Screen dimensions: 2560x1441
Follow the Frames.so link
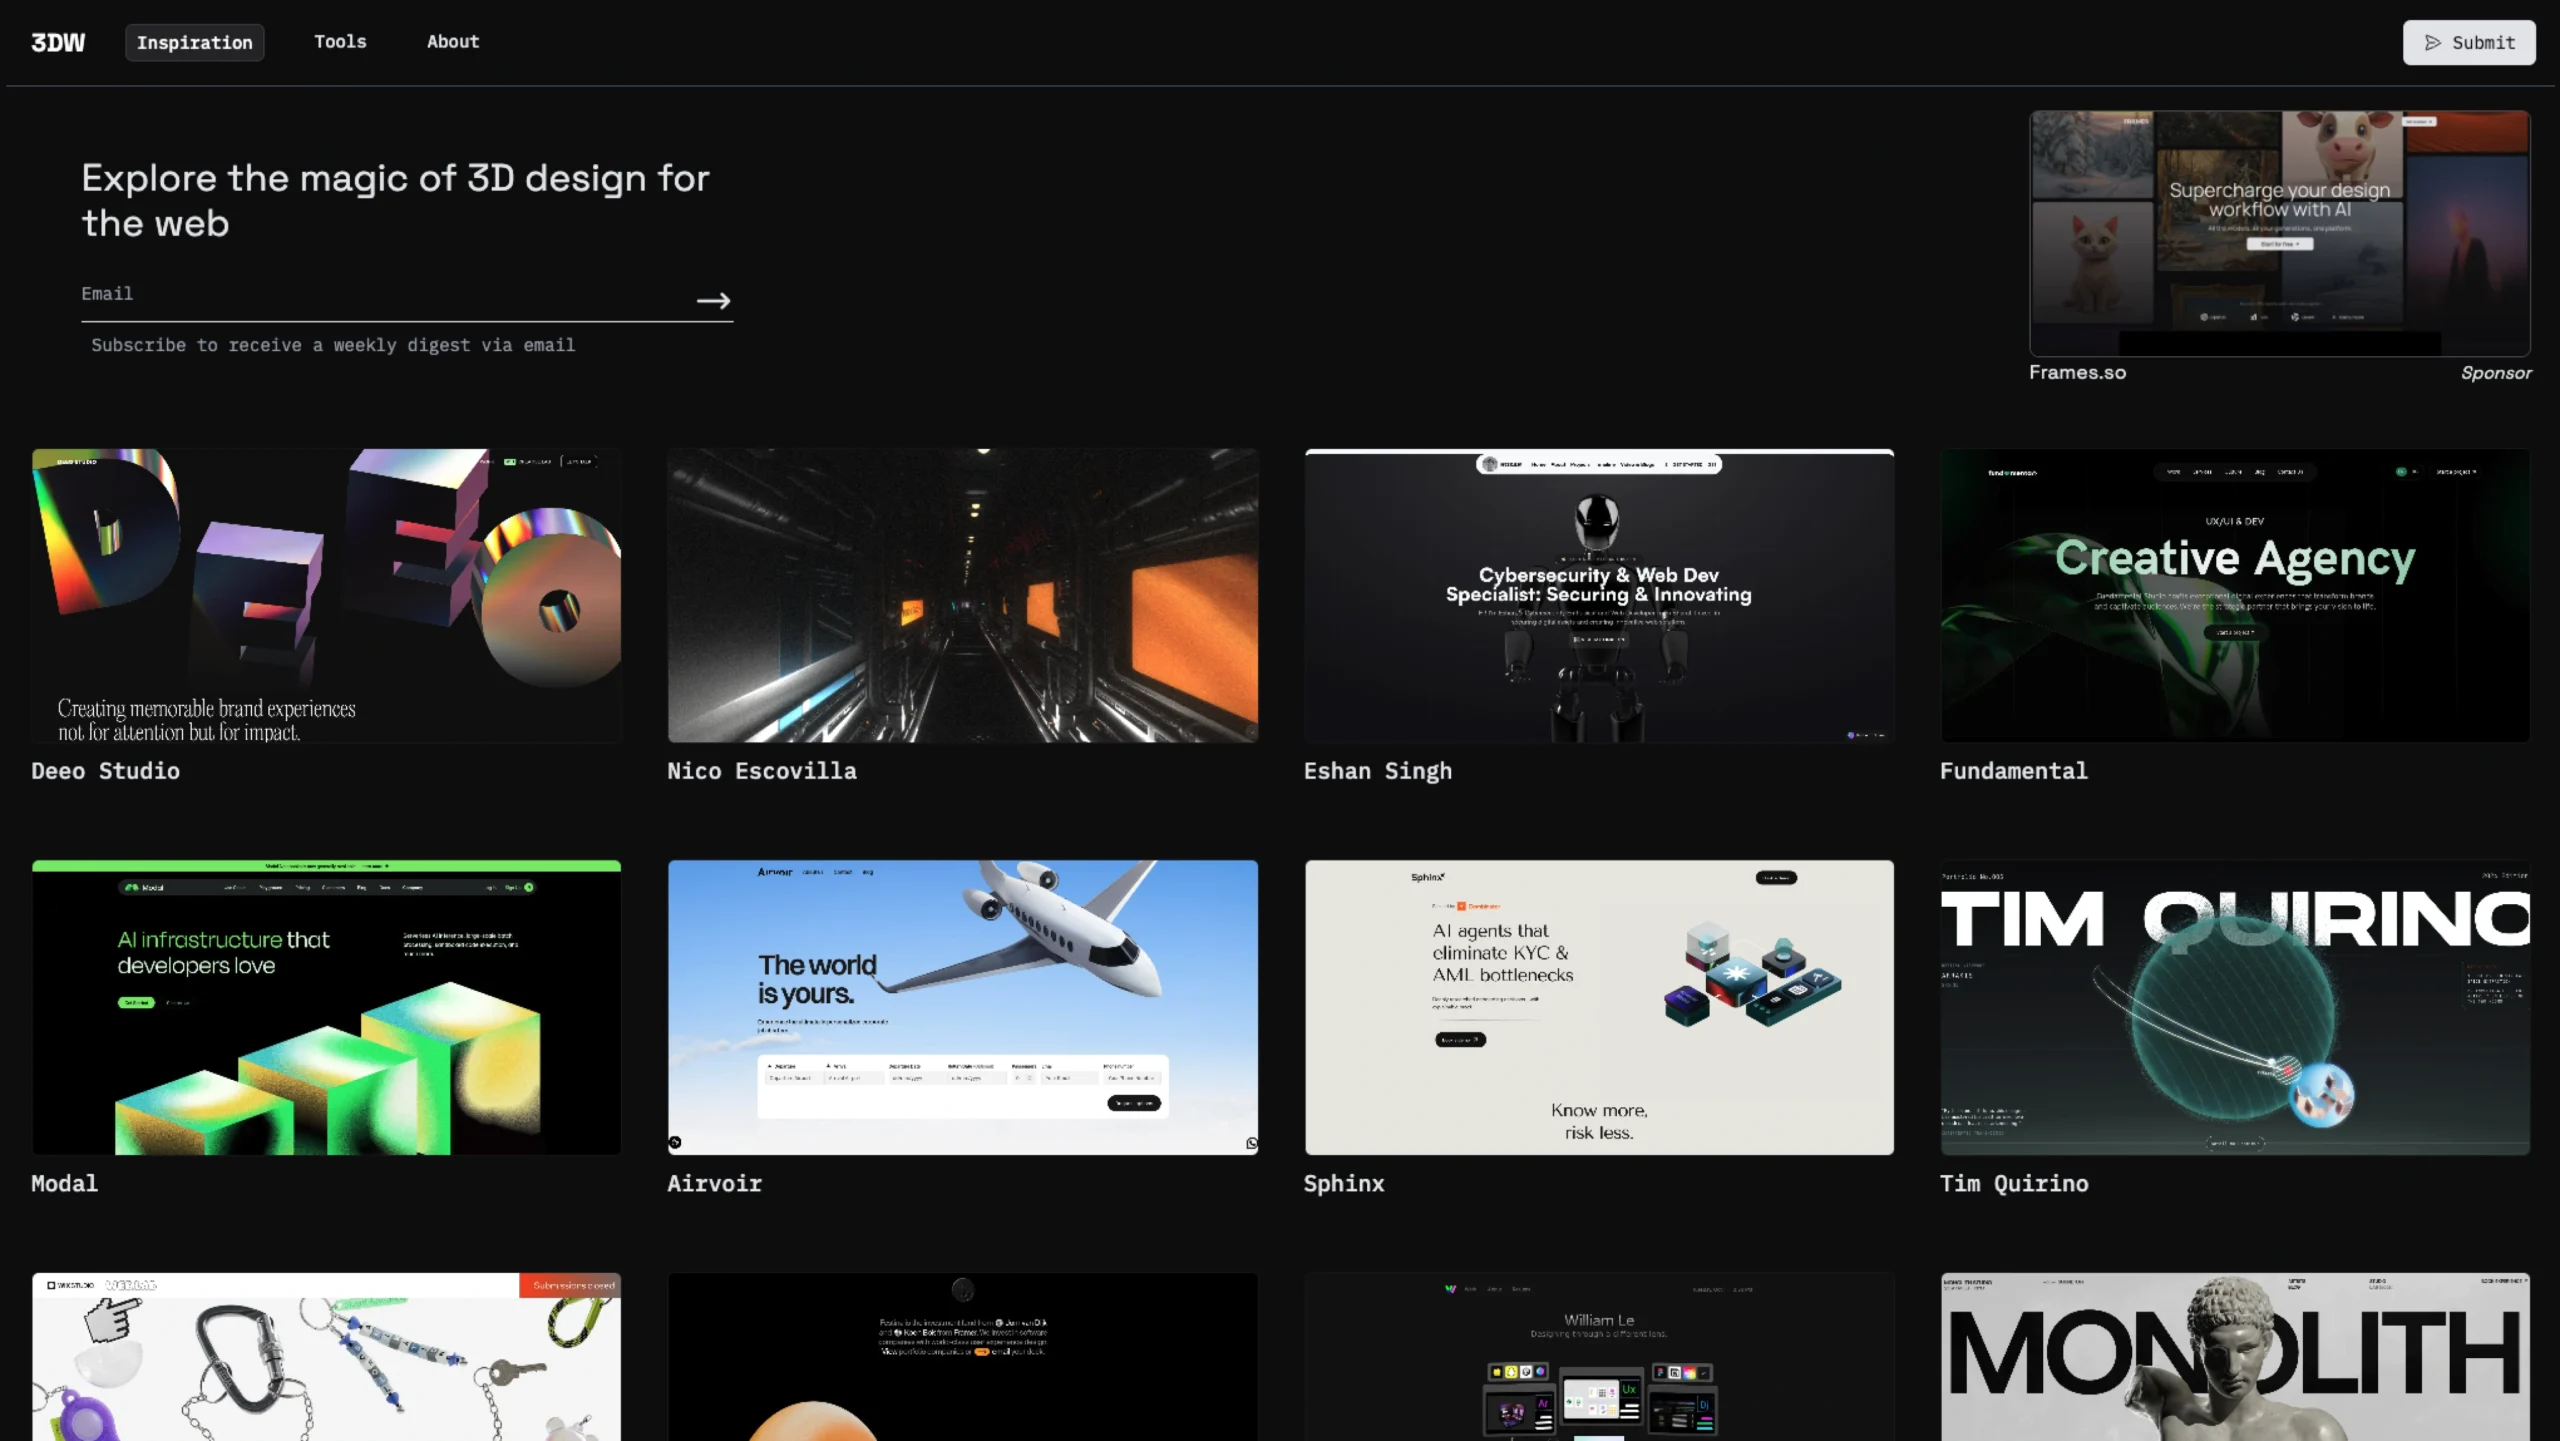[x=2077, y=372]
